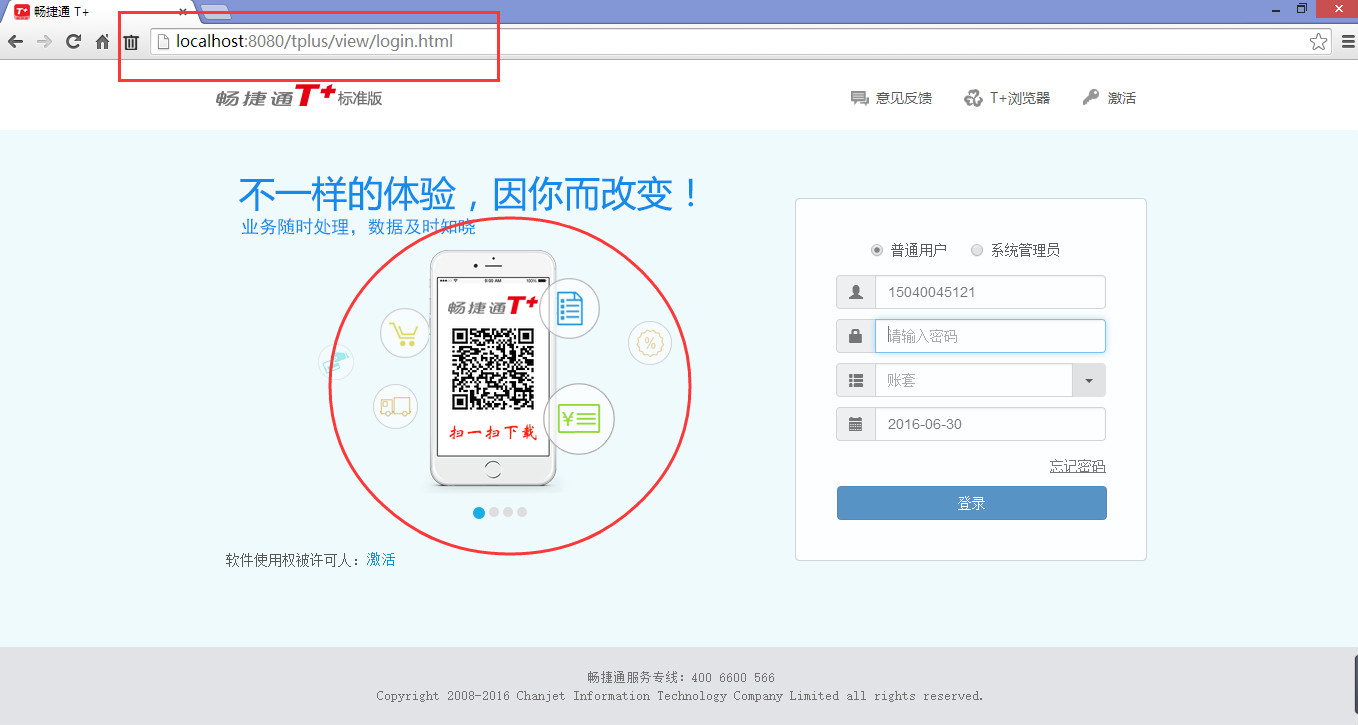Open the T+浏览器 link in header

pyautogui.click(x=1007, y=98)
